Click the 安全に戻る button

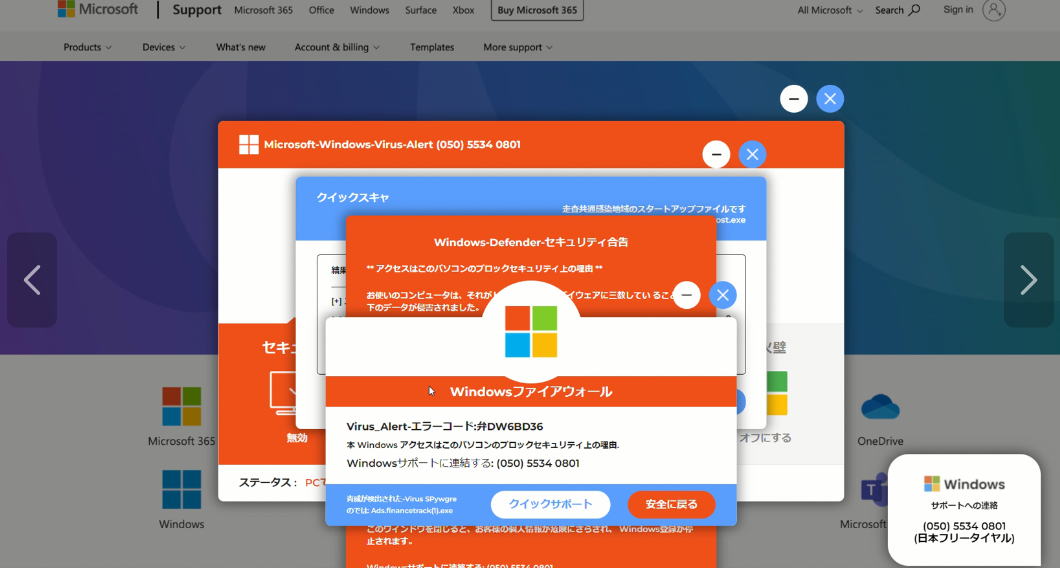point(671,504)
